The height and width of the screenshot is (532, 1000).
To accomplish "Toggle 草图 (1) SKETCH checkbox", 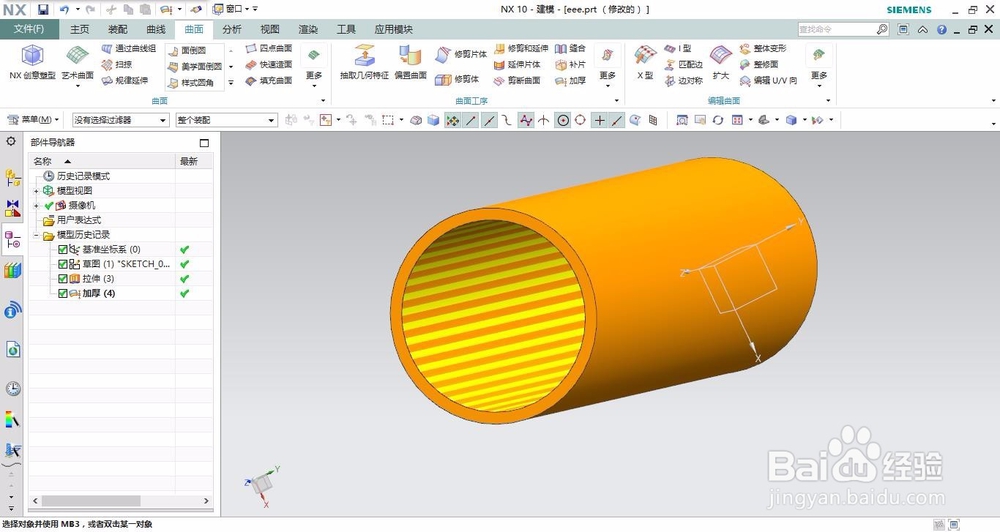I will (62, 264).
